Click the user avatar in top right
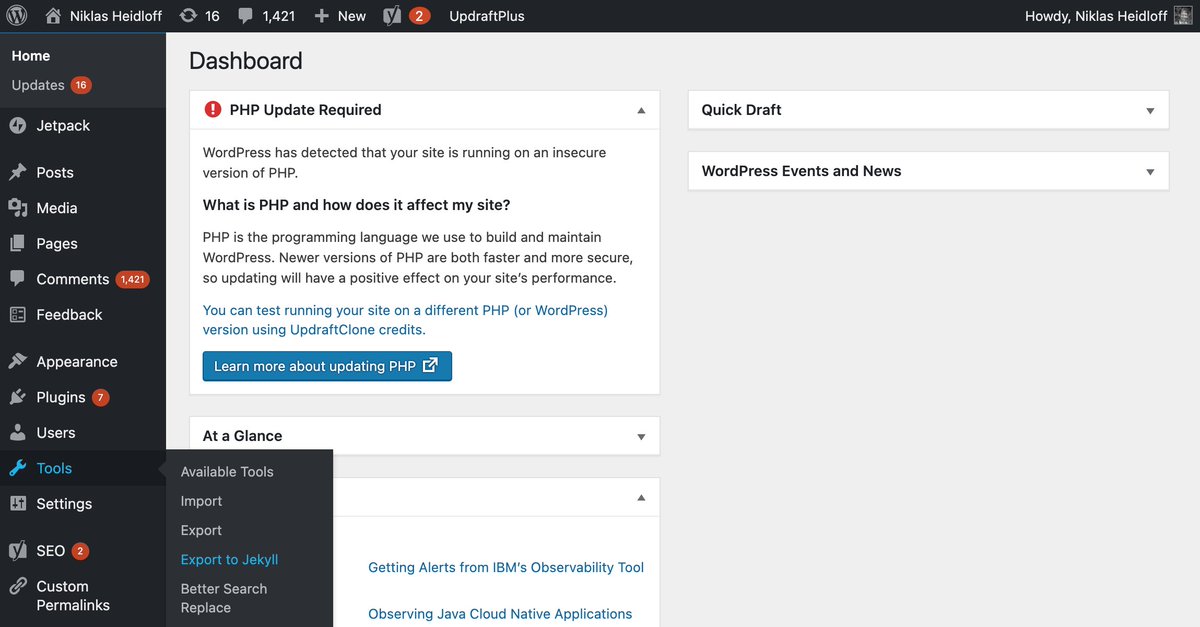This screenshot has height=627, width=1200. point(1182,16)
